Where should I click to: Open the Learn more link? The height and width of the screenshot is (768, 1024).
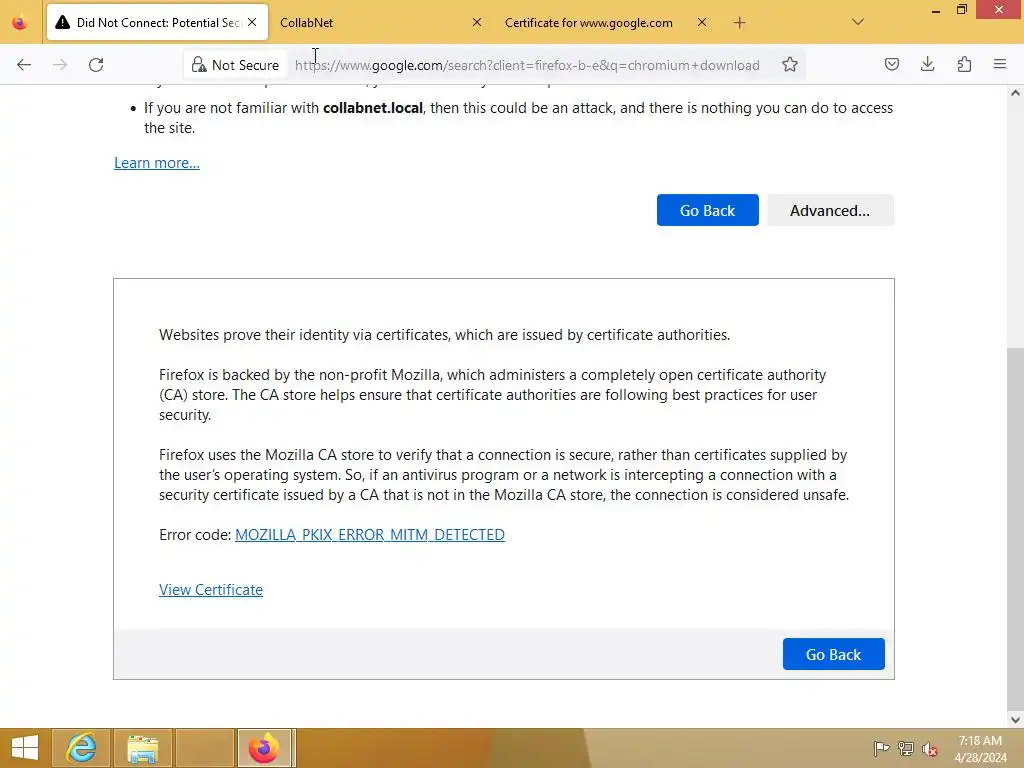[x=157, y=163]
